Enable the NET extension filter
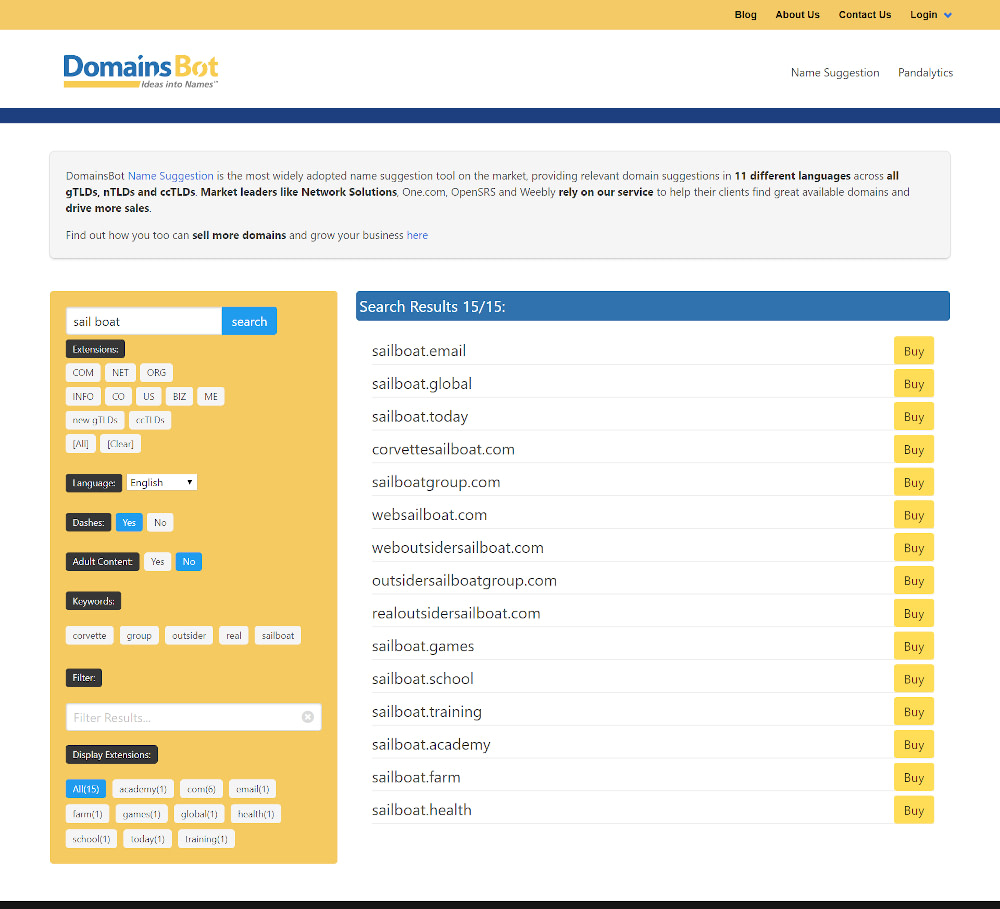The image size is (1000, 909). click(120, 372)
